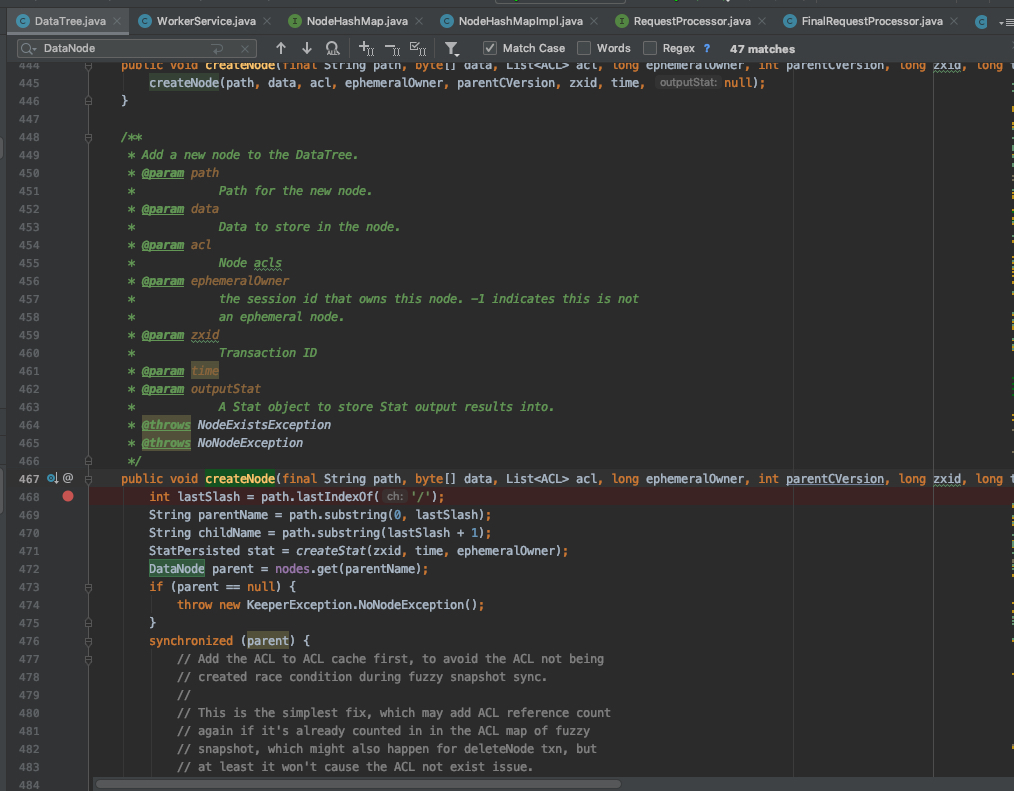Clear the DataNode search text
The height and width of the screenshot is (791, 1014).
(244, 49)
